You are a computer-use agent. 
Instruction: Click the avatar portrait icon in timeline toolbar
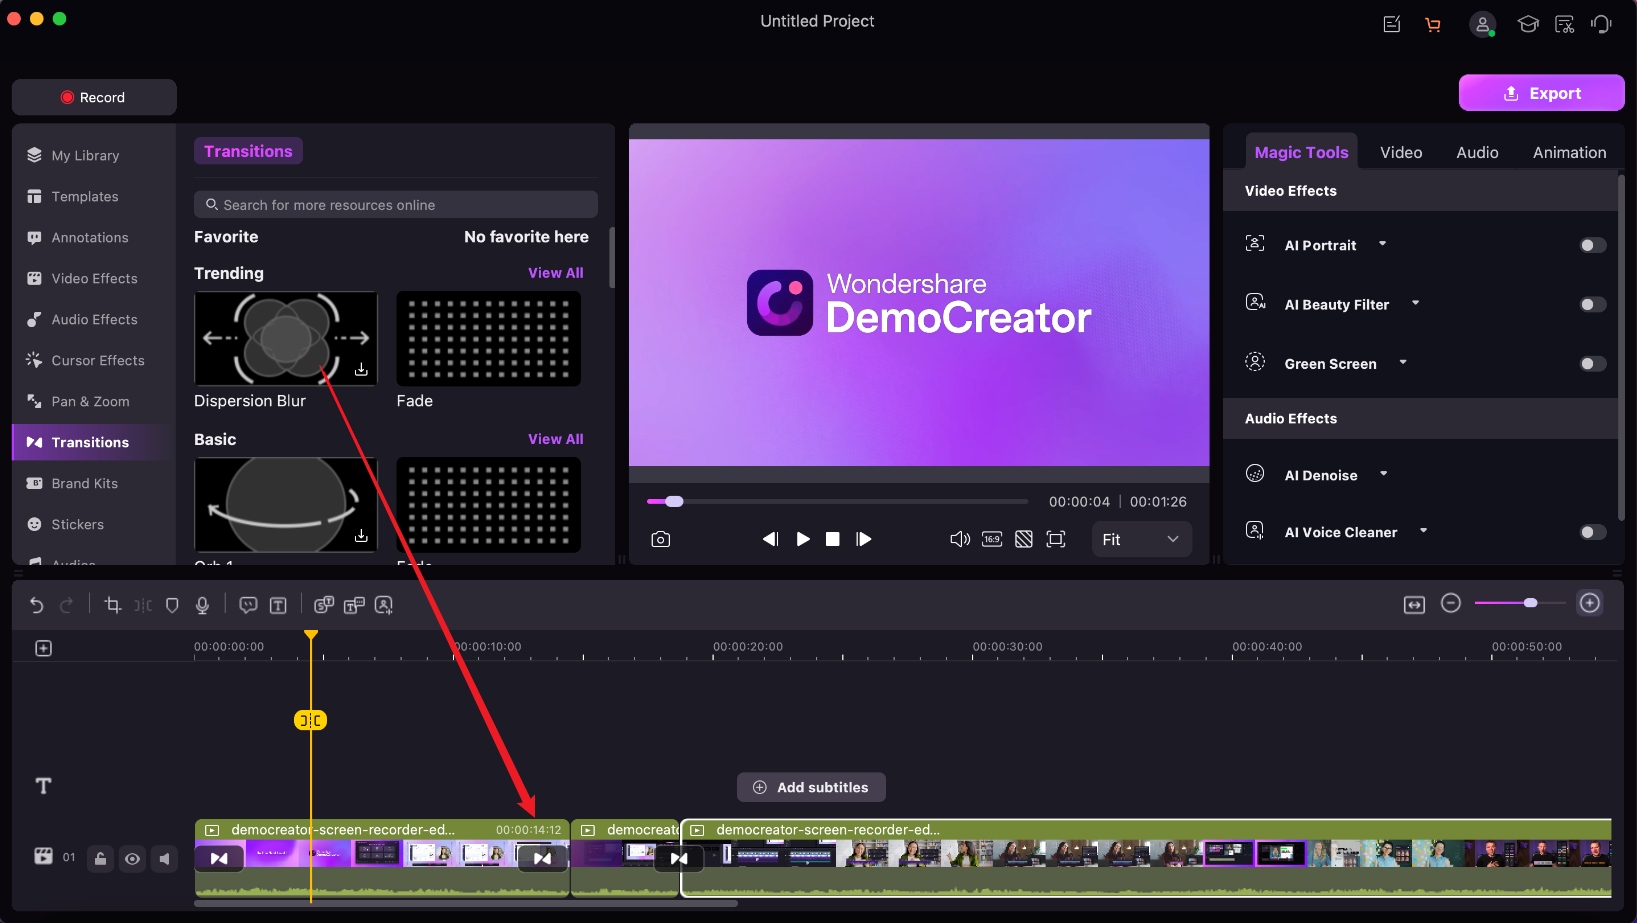384,605
